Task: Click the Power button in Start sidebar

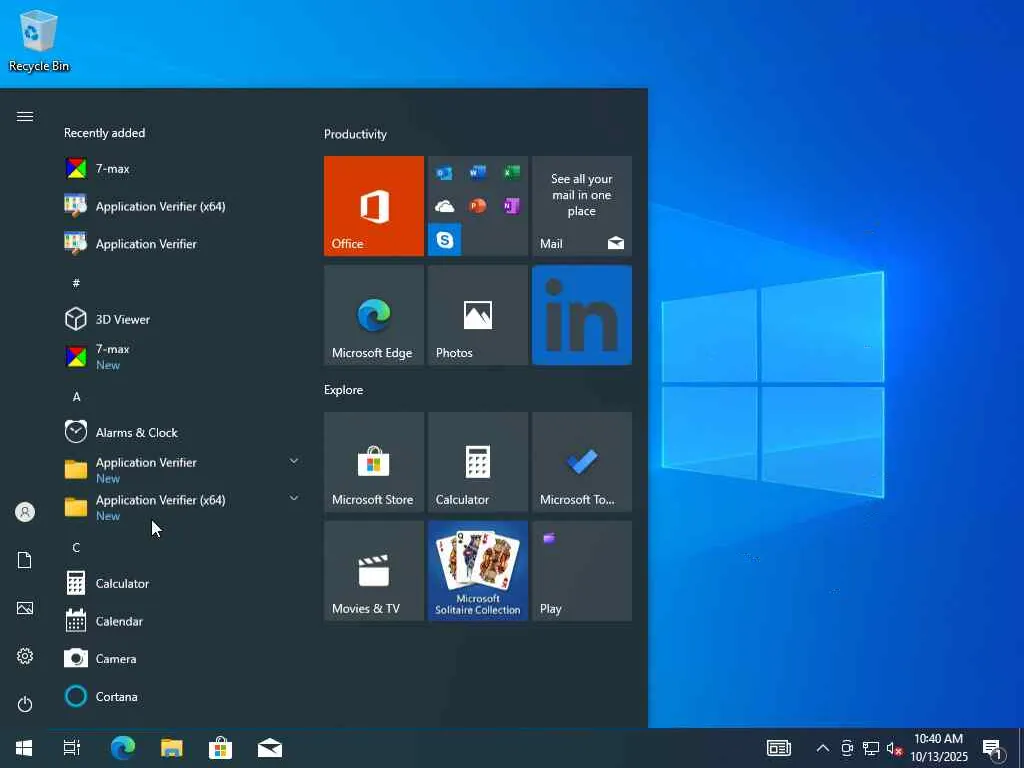Action: (x=25, y=704)
